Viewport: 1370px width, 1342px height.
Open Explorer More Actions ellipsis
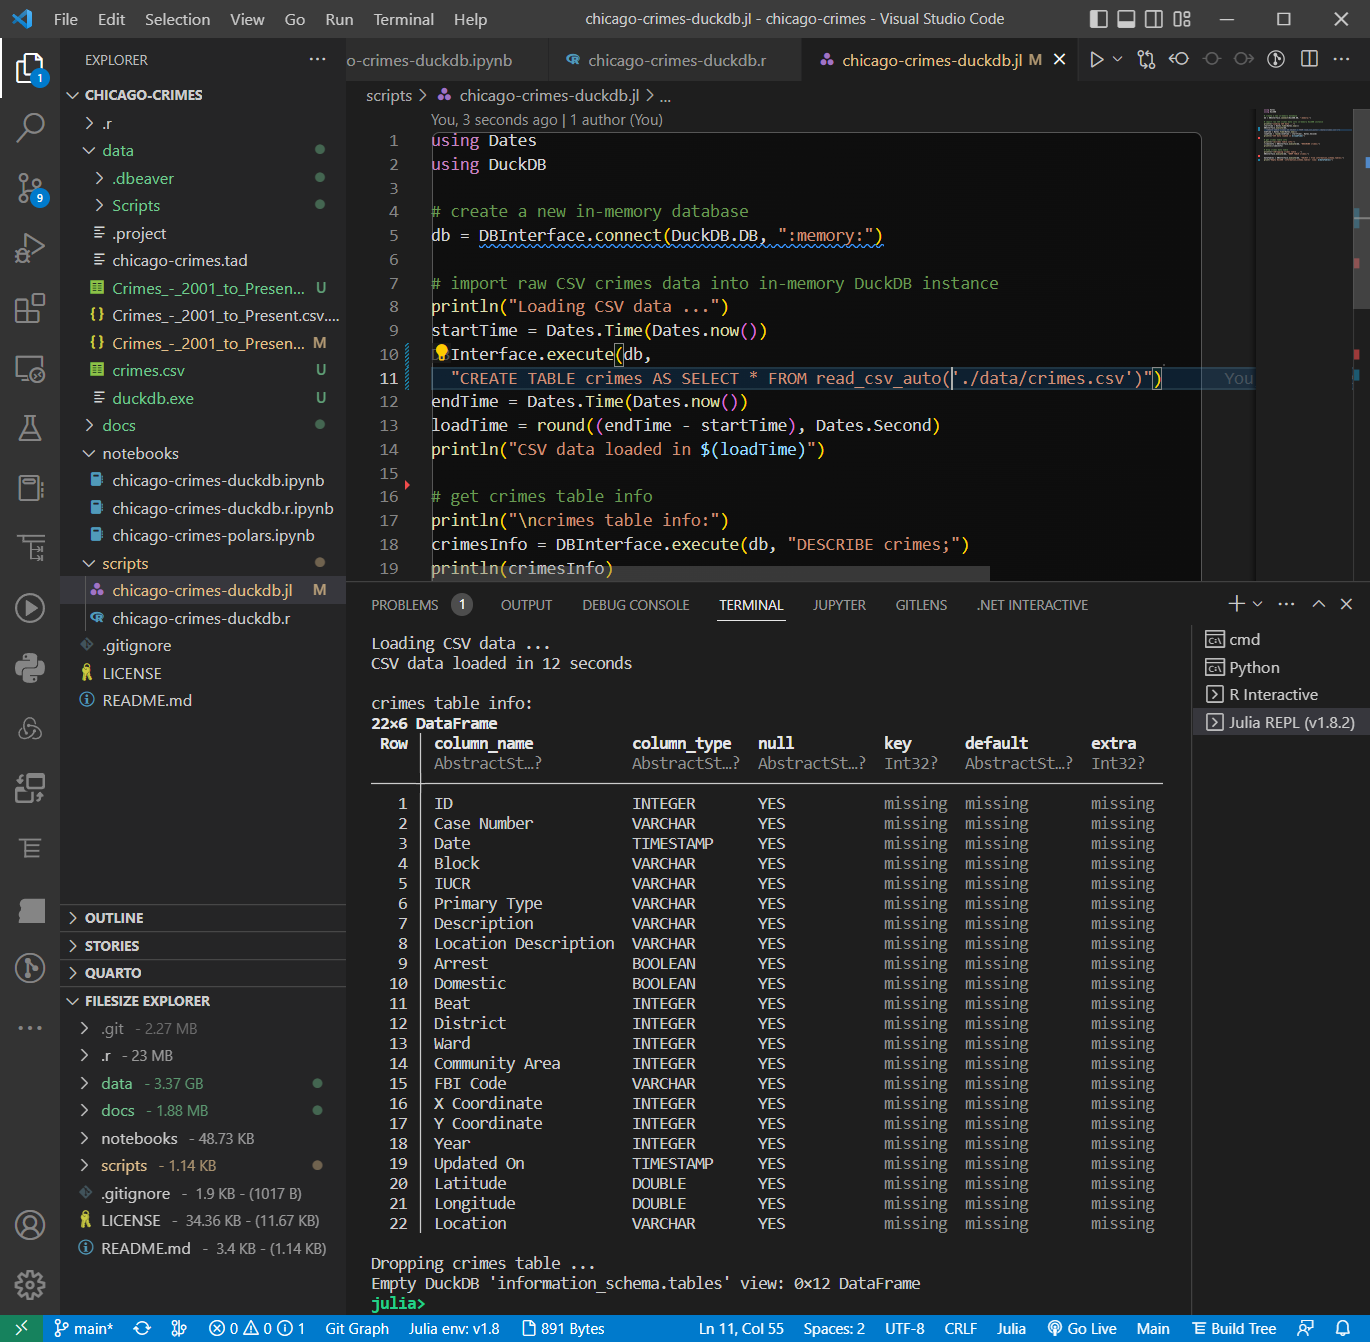coord(317,60)
